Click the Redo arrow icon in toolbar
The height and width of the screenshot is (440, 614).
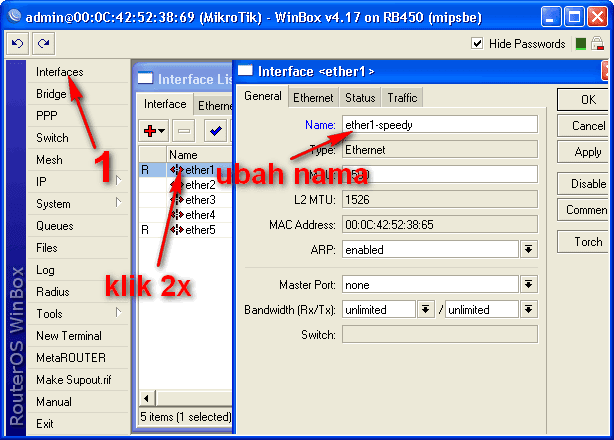(43, 43)
